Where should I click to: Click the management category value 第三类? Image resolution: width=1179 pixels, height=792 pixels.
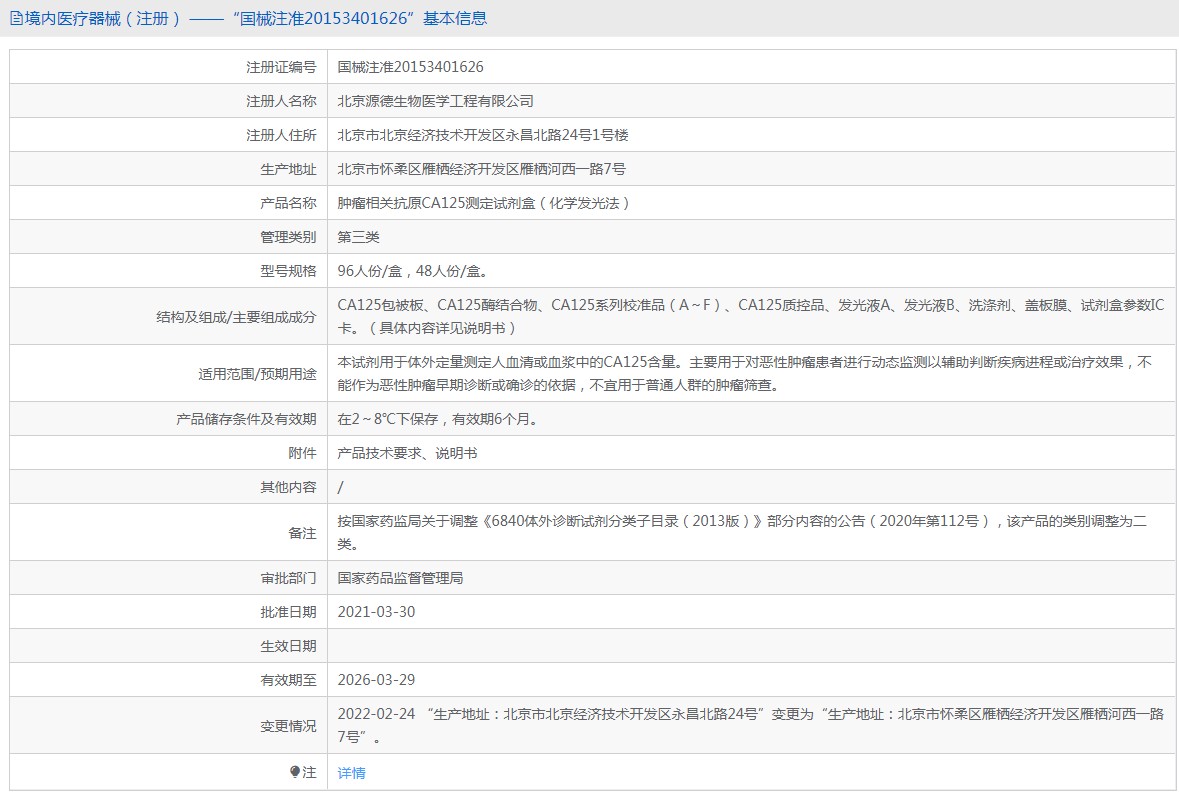coord(358,237)
